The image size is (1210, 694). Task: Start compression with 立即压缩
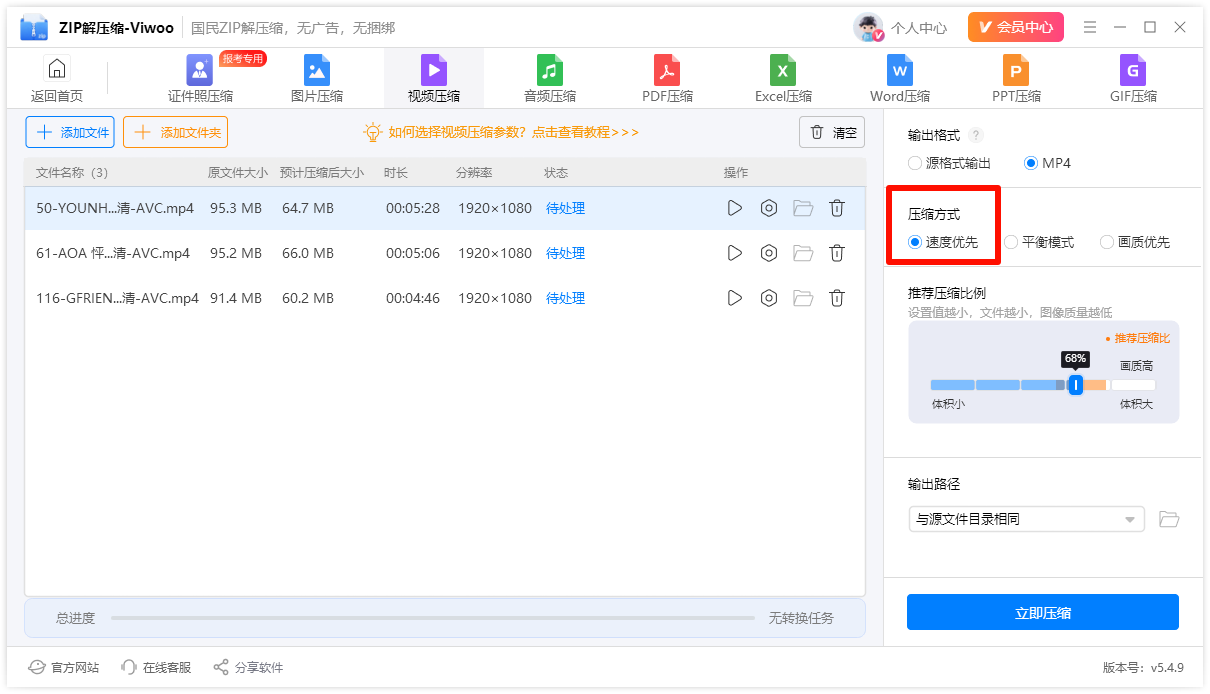click(1043, 613)
